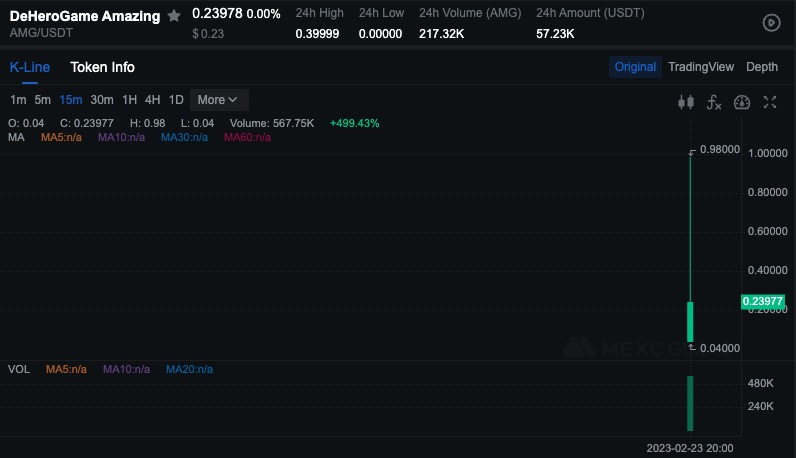Click the DeHeroGame Amazing token name
The width and height of the screenshot is (796, 458).
(85, 16)
